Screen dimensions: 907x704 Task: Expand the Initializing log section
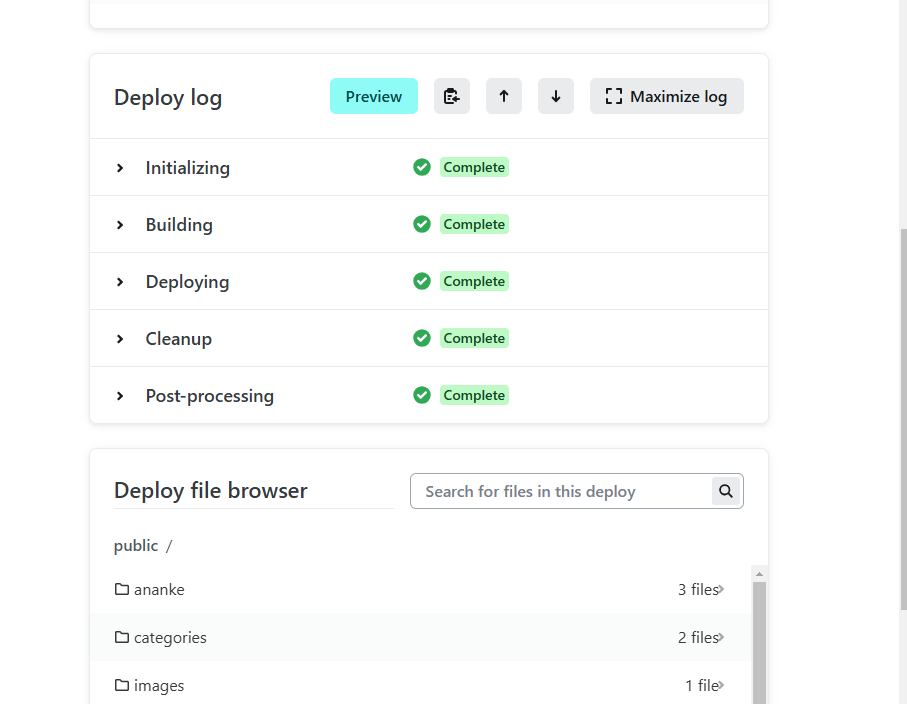point(120,168)
